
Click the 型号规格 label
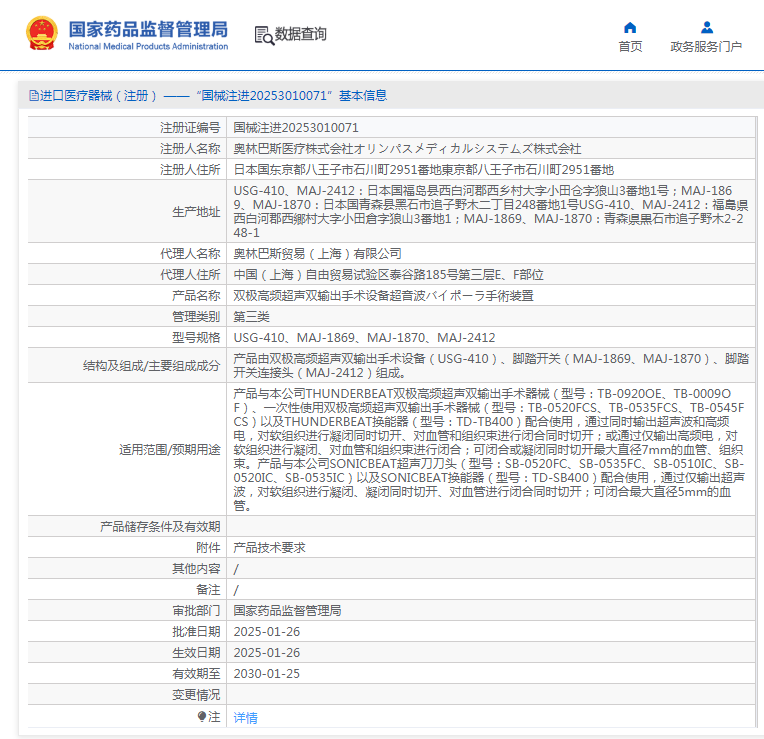point(196,338)
